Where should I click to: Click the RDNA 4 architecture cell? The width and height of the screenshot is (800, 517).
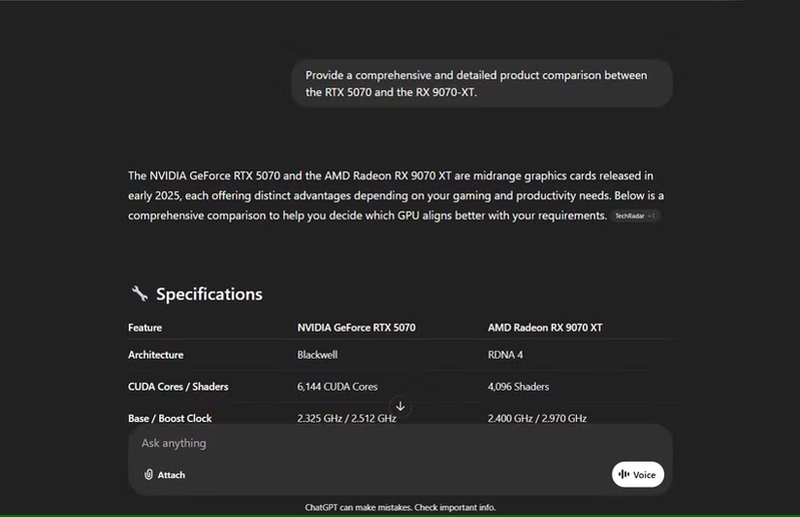tap(506, 355)
